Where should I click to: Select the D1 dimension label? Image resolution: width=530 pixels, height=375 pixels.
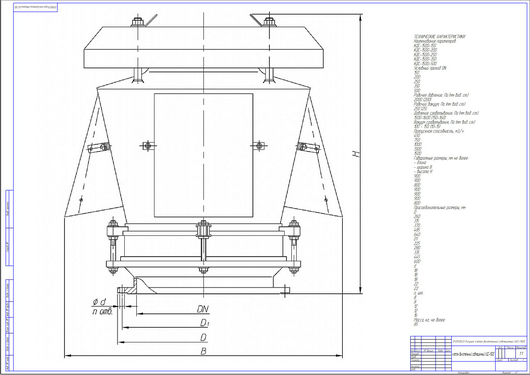point(204,323)
